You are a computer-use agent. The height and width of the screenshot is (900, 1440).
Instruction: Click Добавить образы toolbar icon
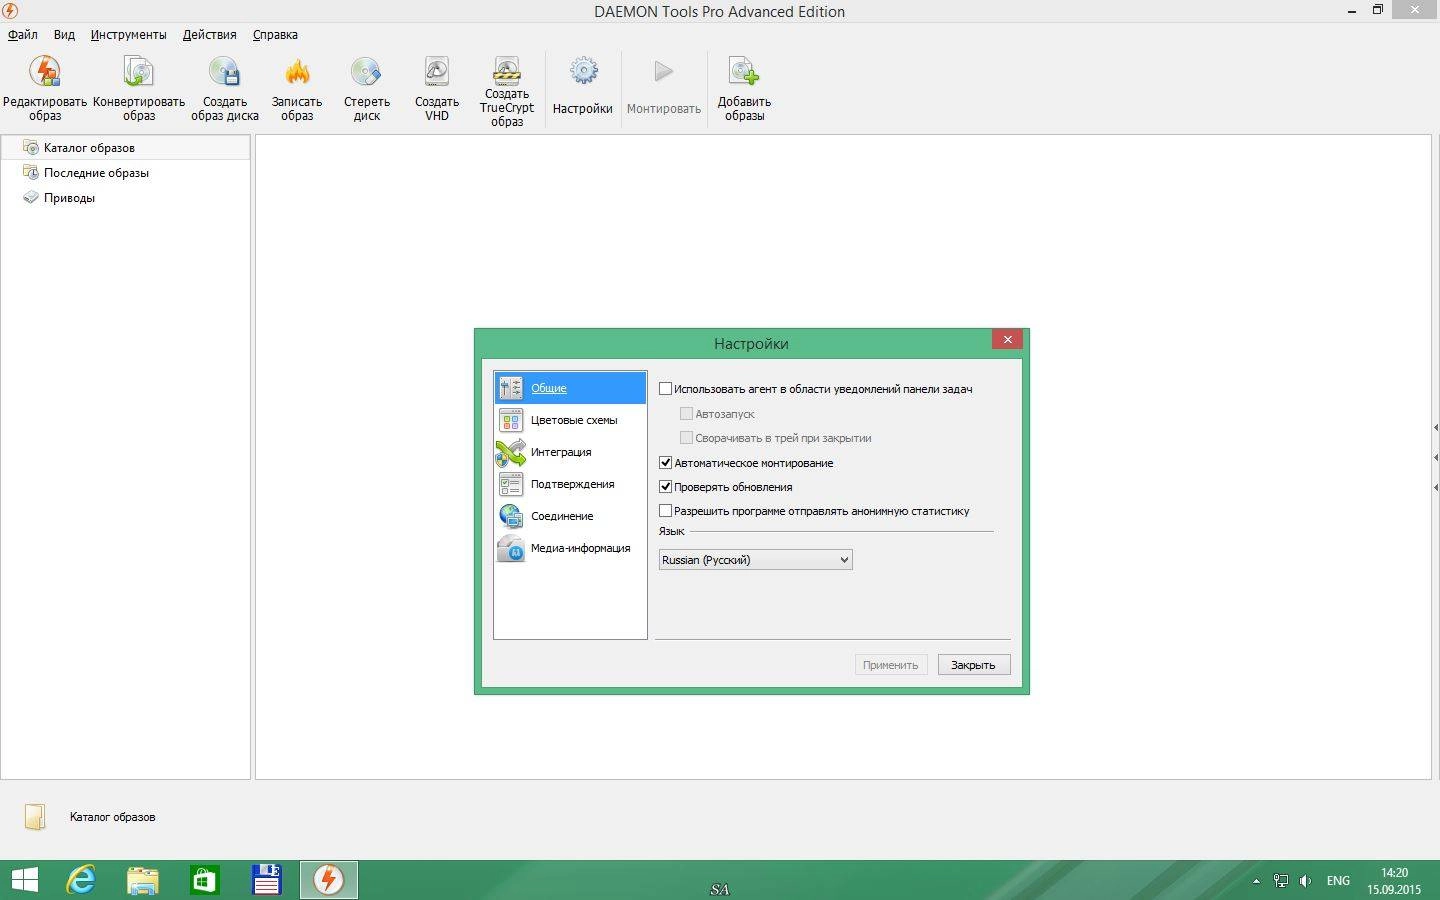pyautogui.click(x=744, y=88)
